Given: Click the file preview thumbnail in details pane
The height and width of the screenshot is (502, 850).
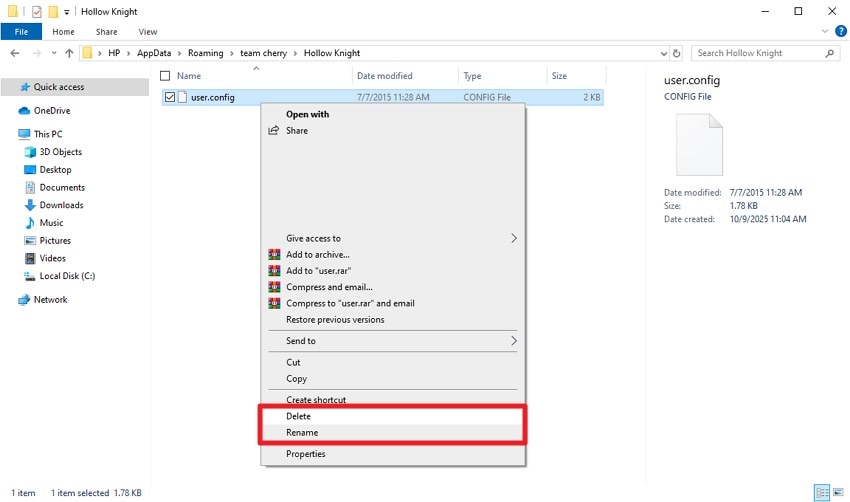Looking at the screenshot, I should [699, 145].
